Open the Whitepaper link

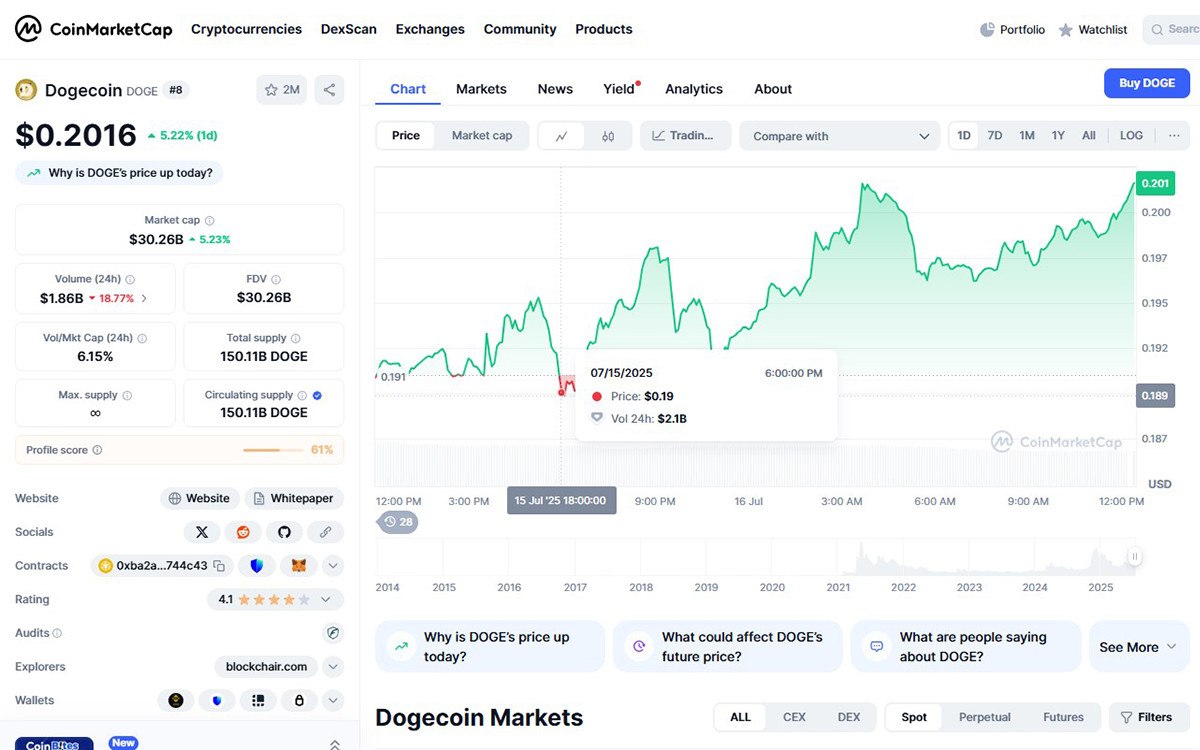(294, 498)
